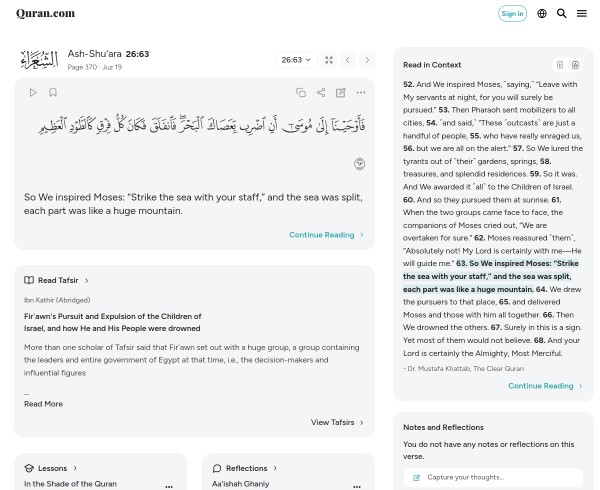
Task: Click Aa'ishah Ghaniy author name
Action: 240,484
